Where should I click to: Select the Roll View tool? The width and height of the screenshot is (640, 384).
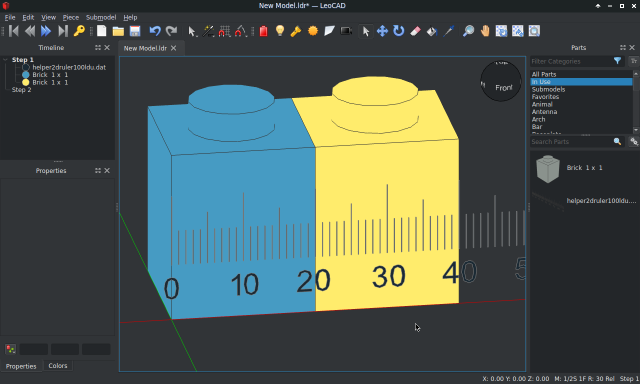pos(518,31)
